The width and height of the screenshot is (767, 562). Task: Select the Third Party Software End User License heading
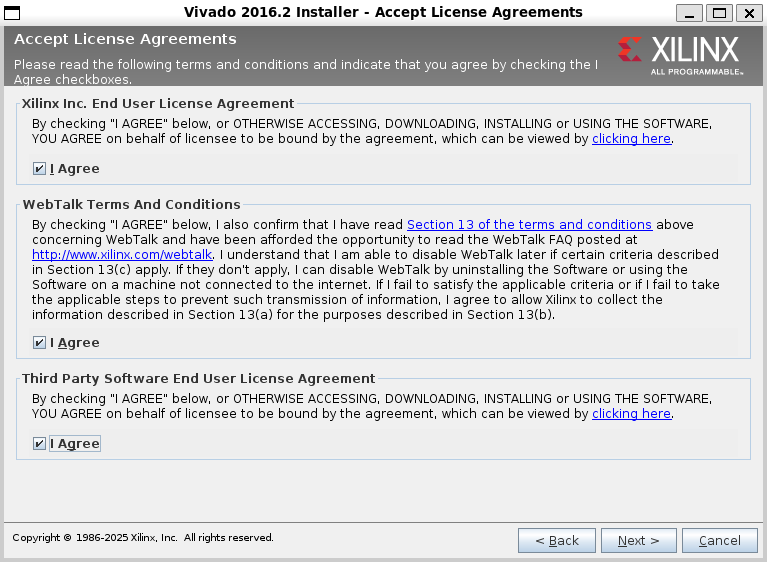pos(198,379)
